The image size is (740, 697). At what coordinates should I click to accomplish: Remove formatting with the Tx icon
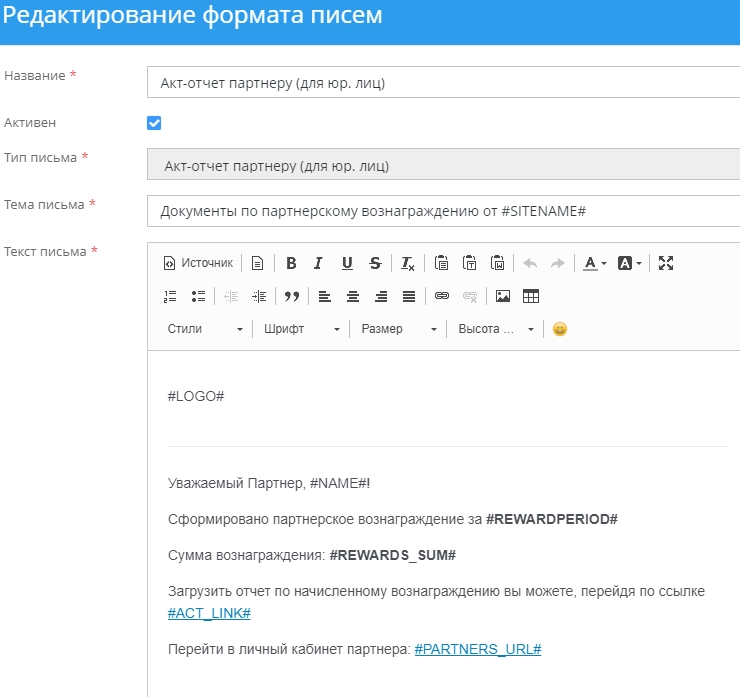coord(408,263)
